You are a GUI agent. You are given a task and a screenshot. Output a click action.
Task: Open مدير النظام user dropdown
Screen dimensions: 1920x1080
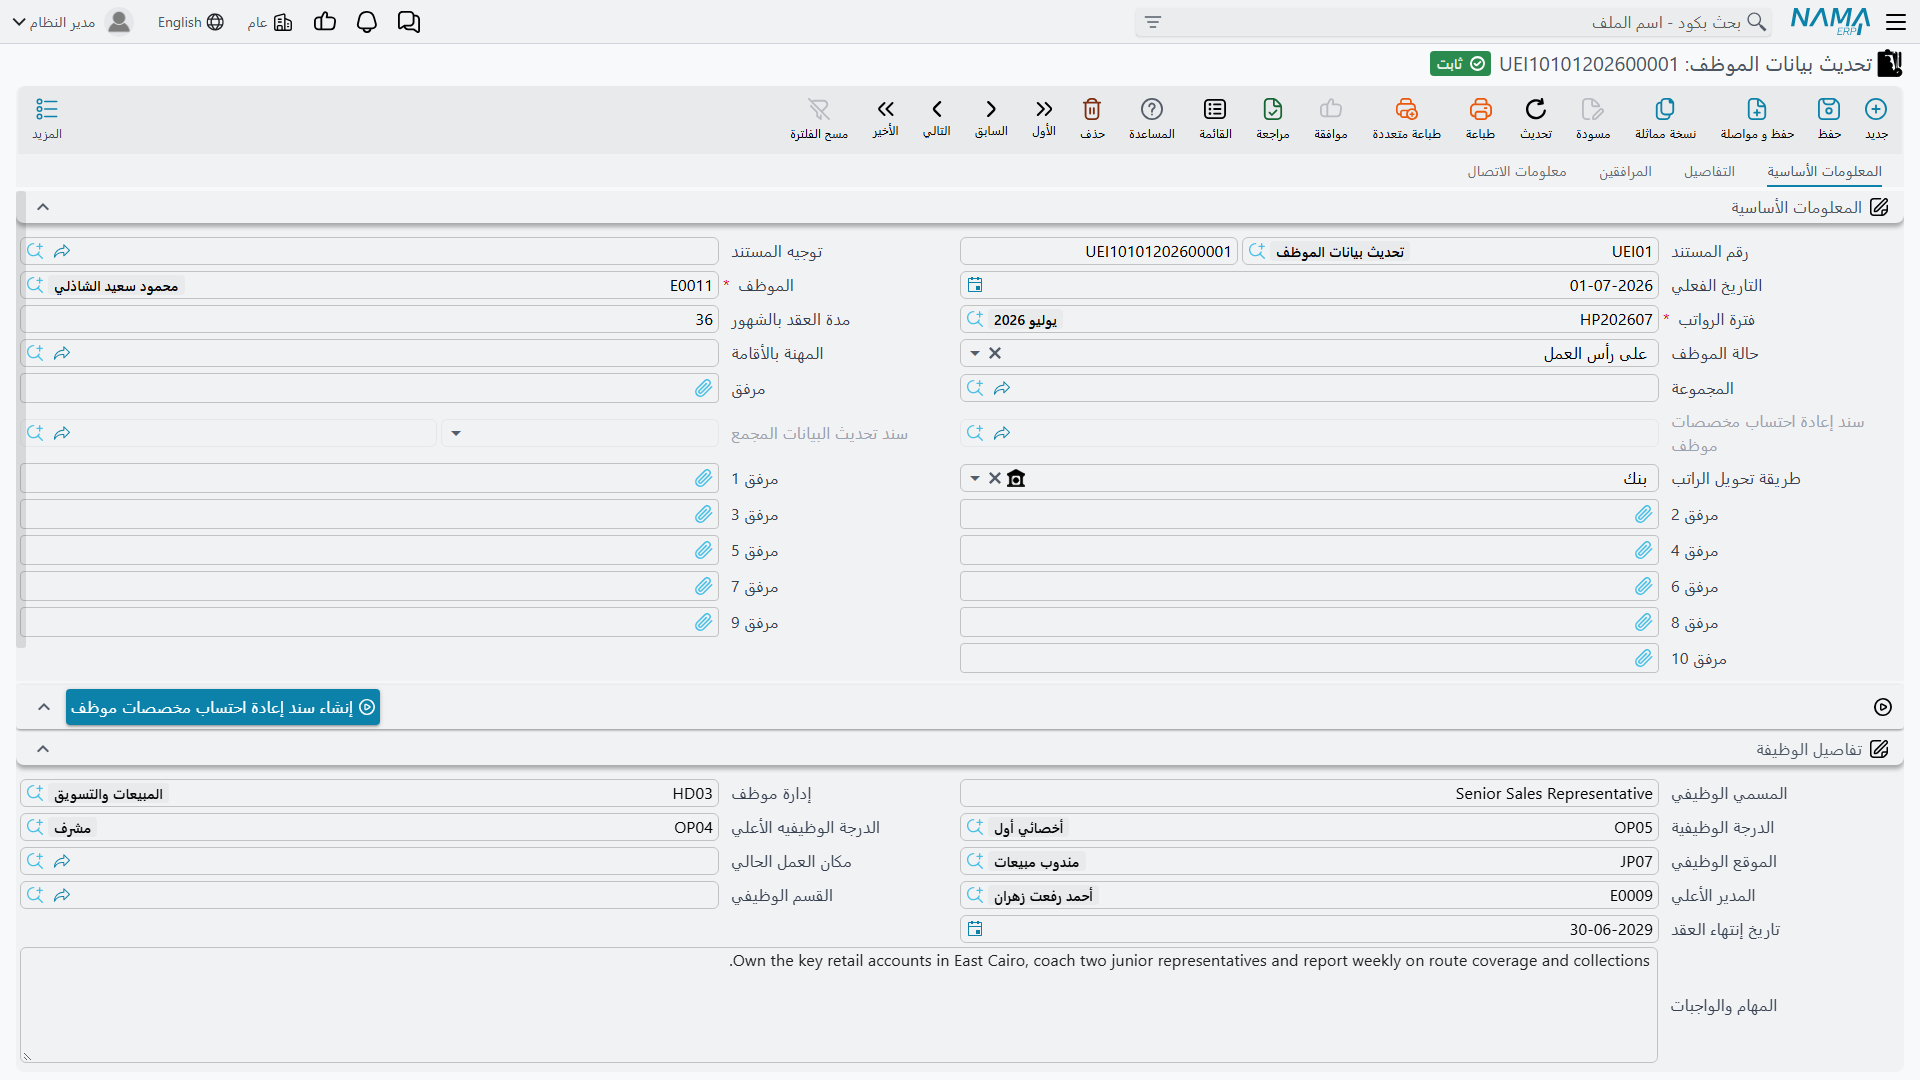click(71, 22)
